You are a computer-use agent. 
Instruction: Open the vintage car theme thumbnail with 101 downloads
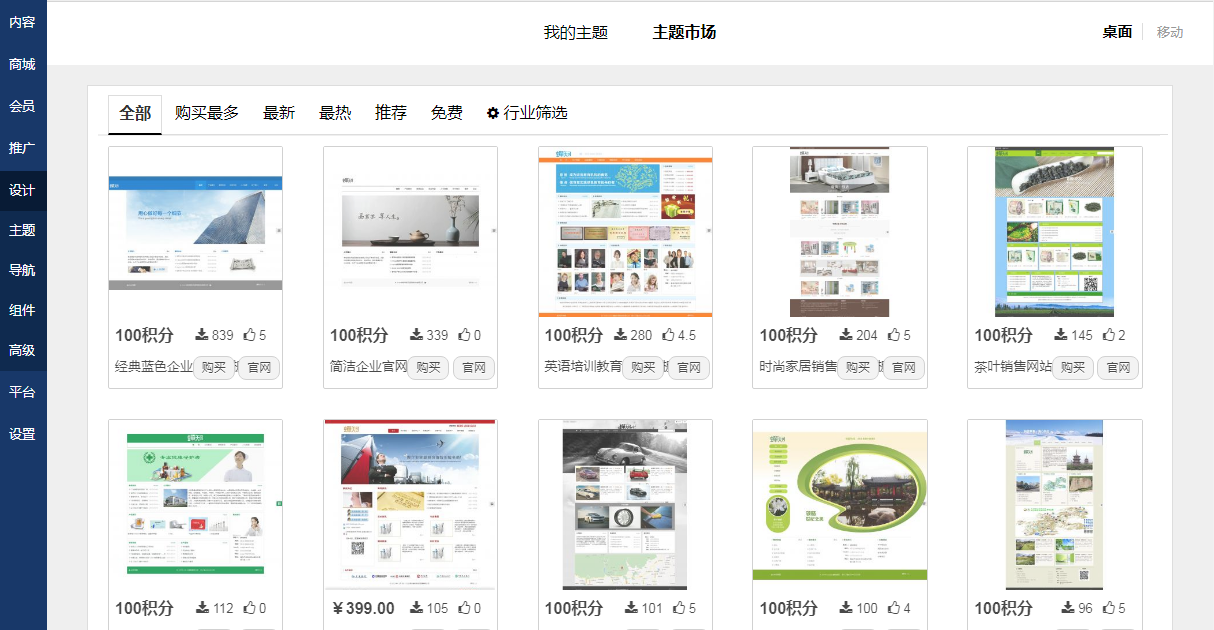click(625, 504)
